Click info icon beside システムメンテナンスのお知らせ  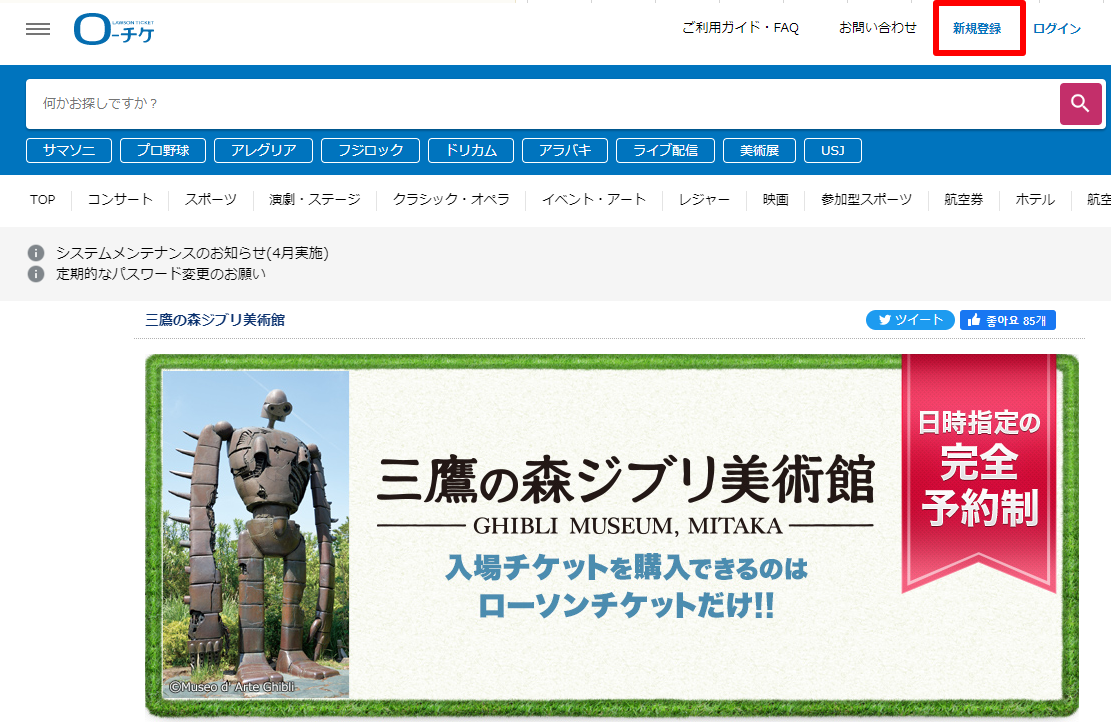tap(35, 253)
